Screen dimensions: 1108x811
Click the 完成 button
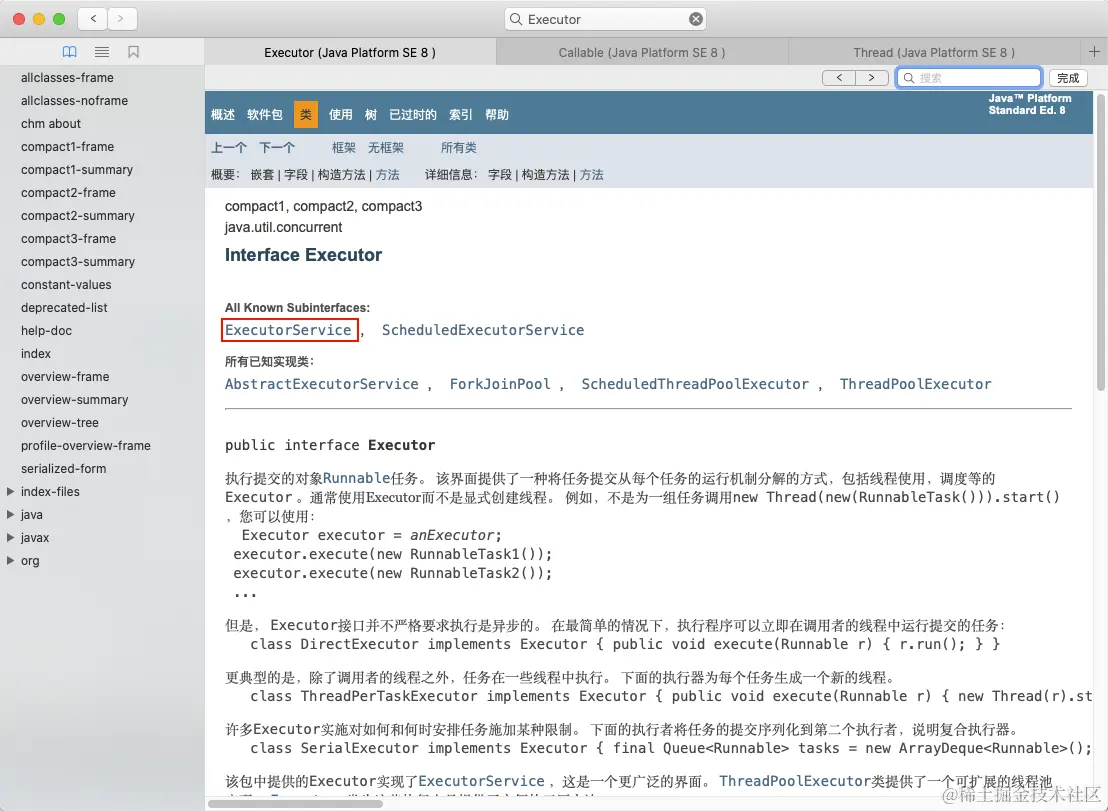[x=1067, y=77]
